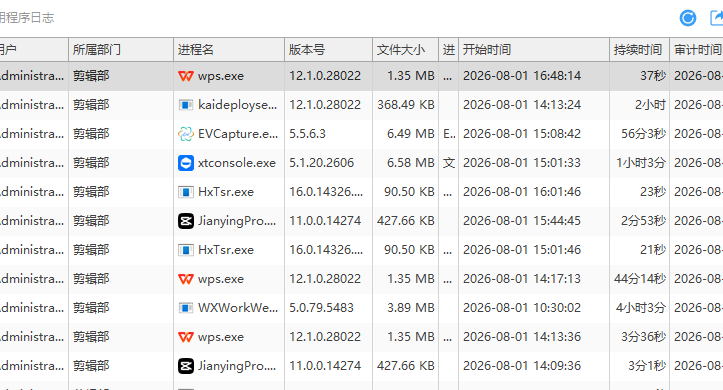
Task: Click duration 56分3秒
Action: tap(643, 134)
